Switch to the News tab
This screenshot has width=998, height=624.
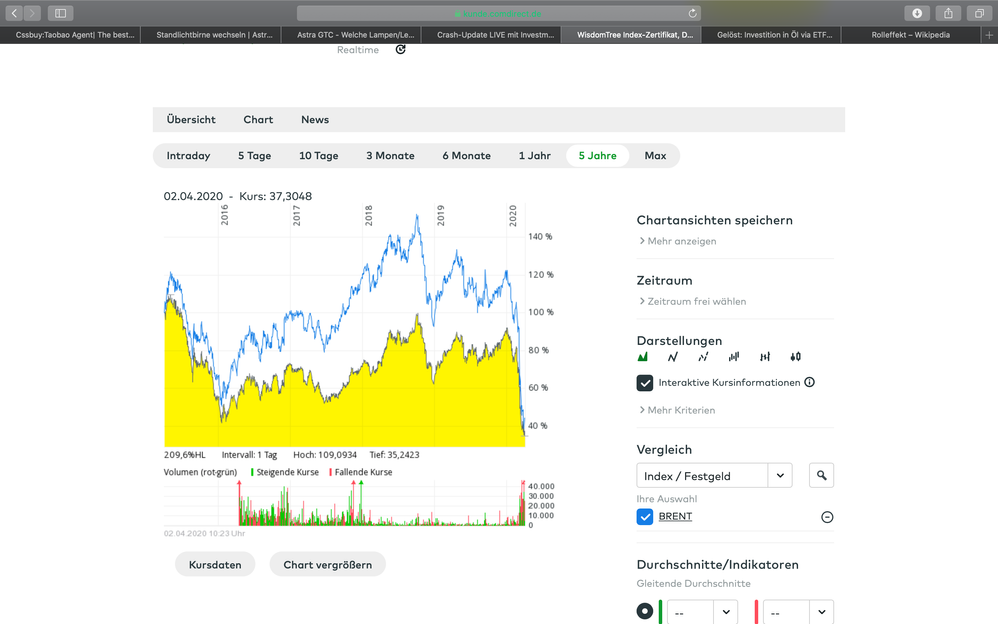pyautogui.click(x=315, y=120)
